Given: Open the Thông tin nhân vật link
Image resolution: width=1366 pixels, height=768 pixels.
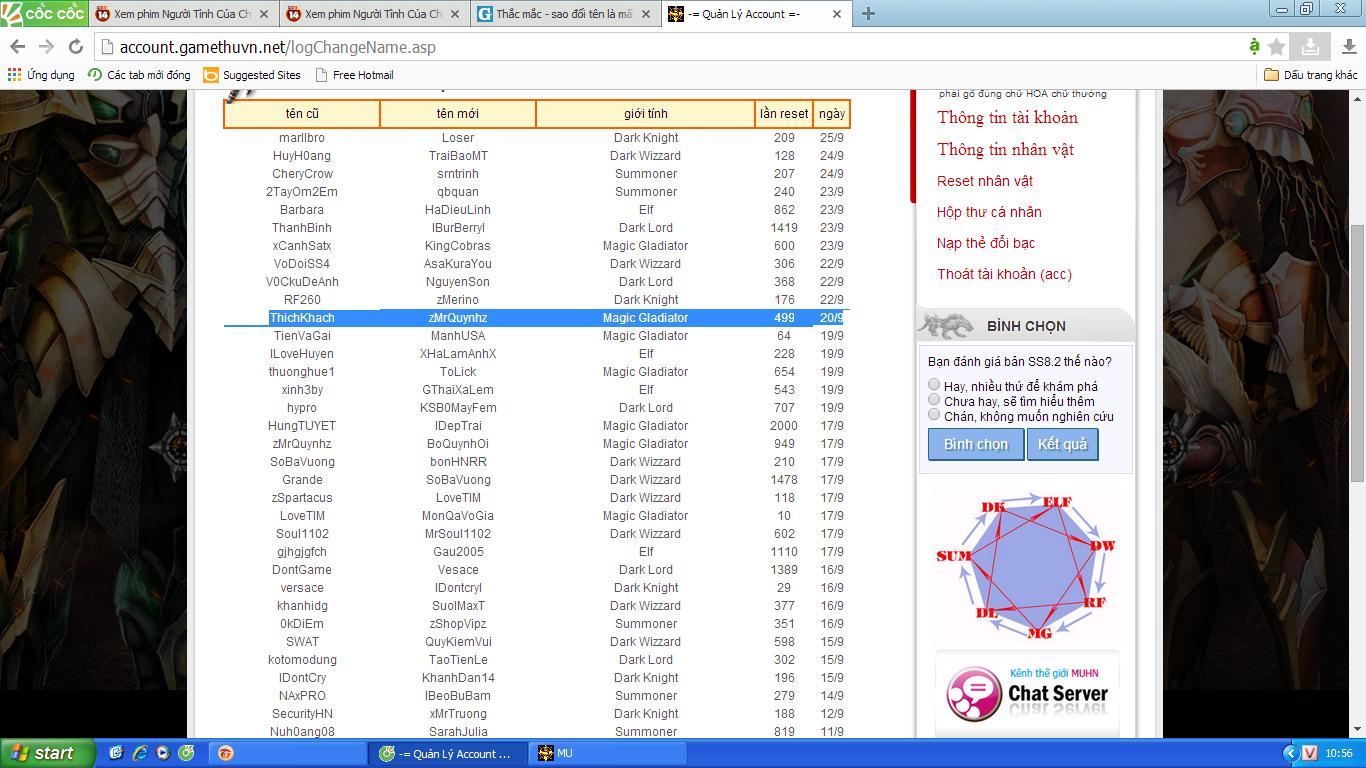Looking at the screenshot, I should point(1005,150).
